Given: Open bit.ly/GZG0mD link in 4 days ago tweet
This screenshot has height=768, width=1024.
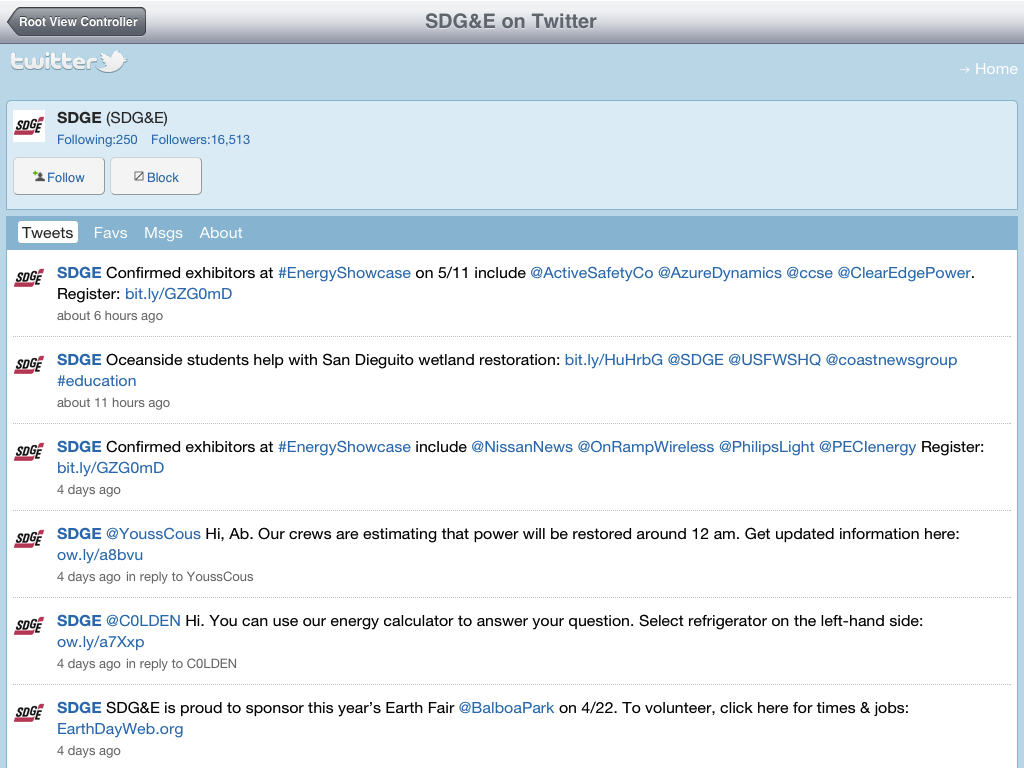Looking at the screenshot, I should click(110, 468).
